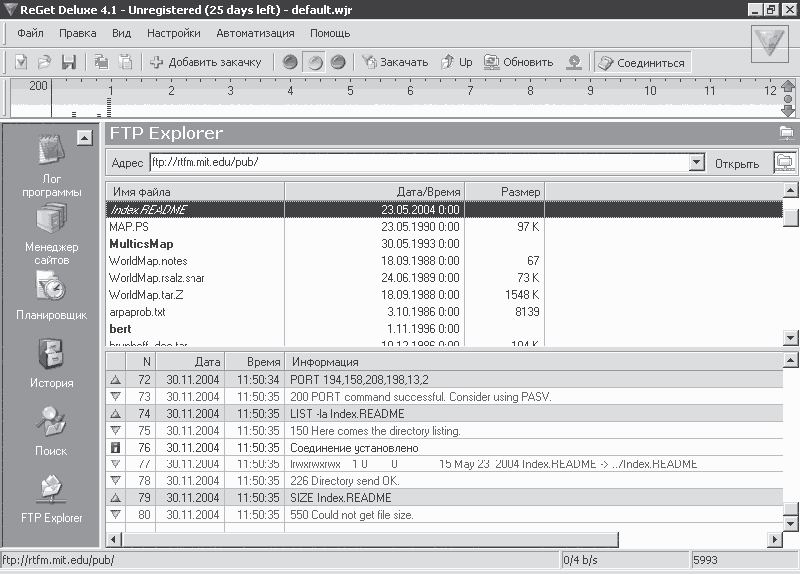The image size is (800, 574).
Task: Open the Автоматизация menu
Action: pos(255,33)
